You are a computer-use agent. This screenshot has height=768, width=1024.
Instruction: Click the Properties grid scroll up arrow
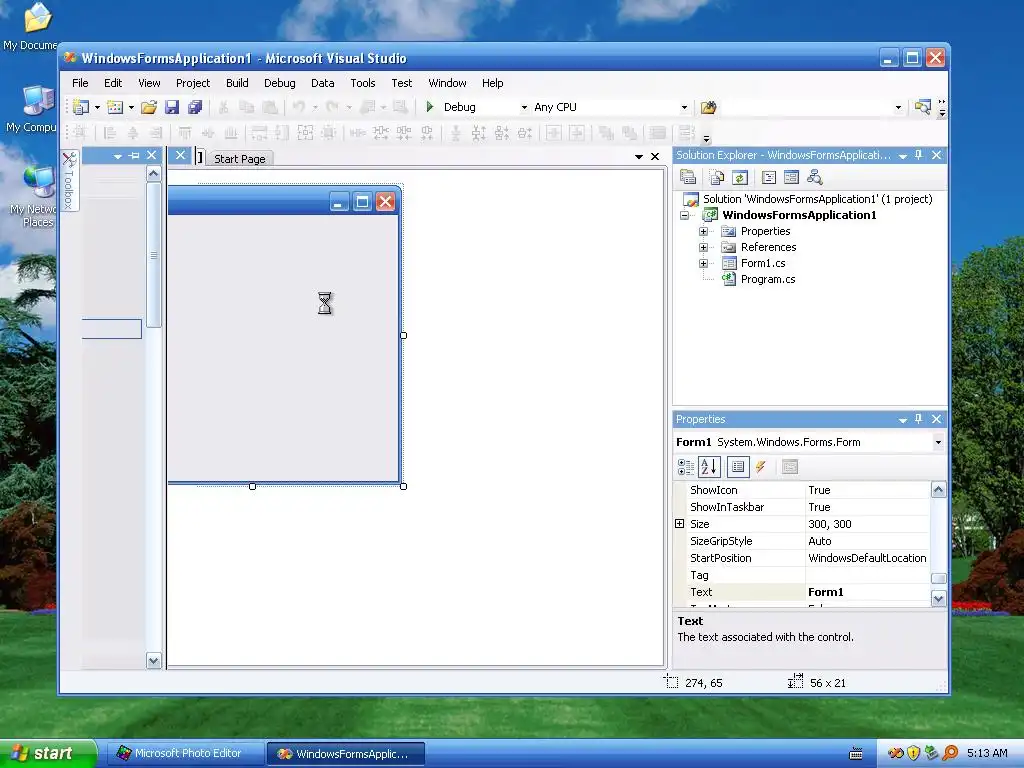(x=938, y=490)
